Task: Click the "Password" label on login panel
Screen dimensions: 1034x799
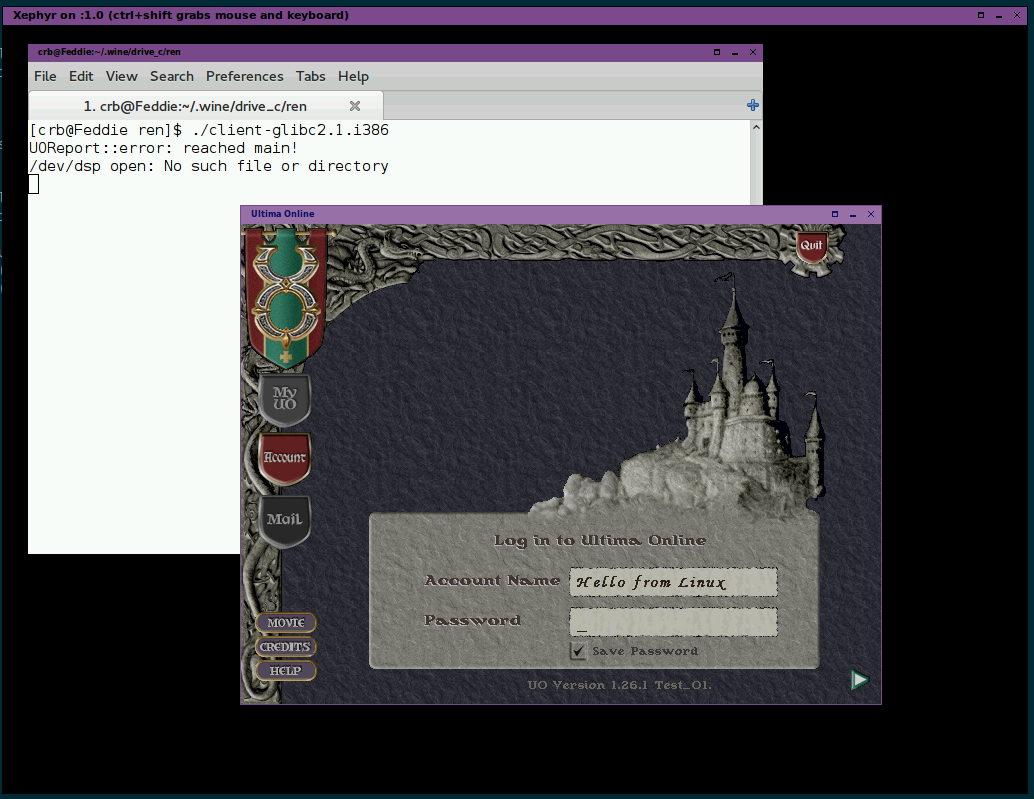Action: coord(472,620)
